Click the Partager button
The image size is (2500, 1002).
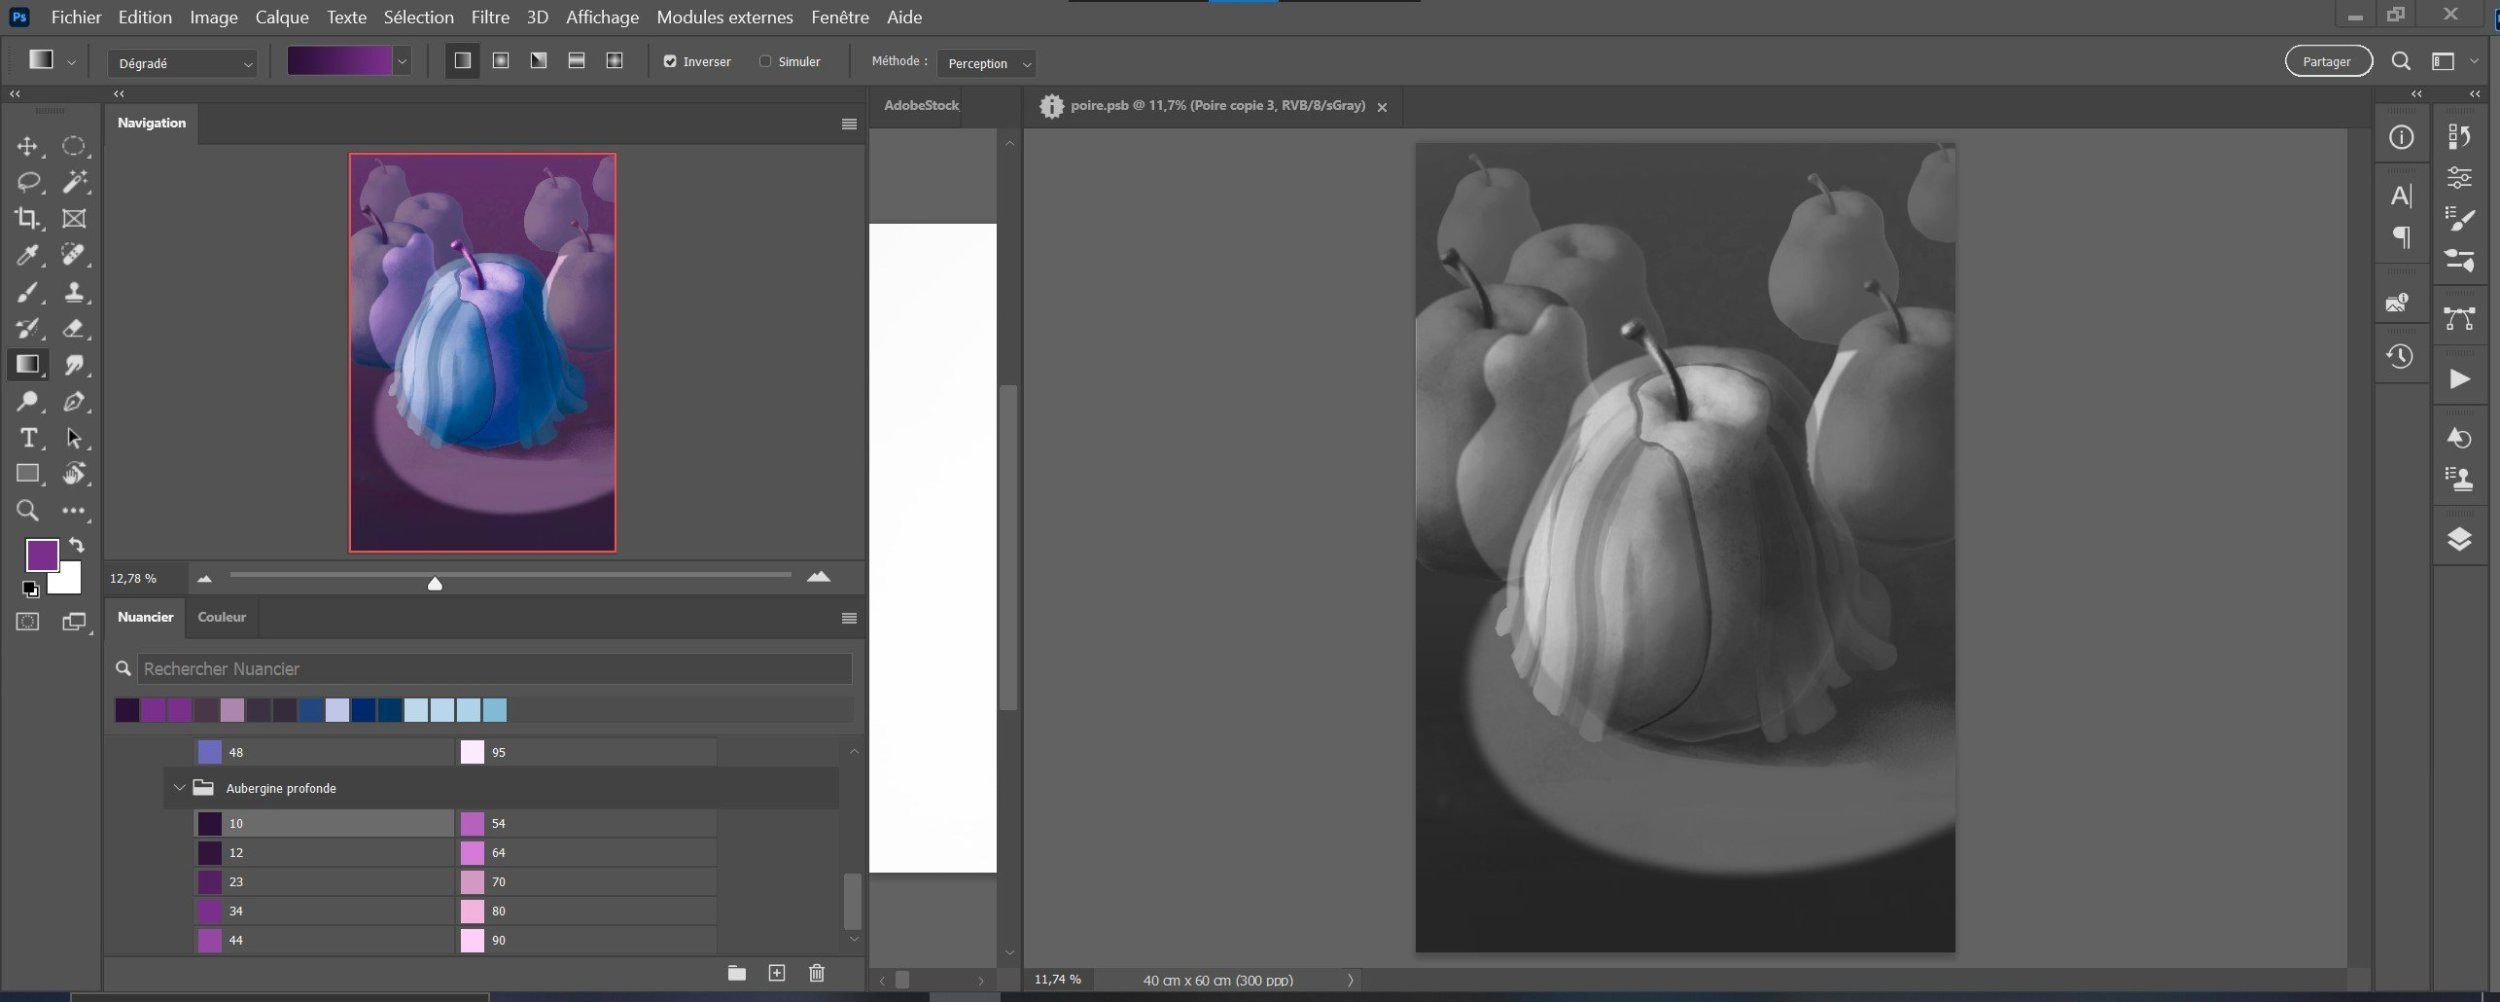2327,62
